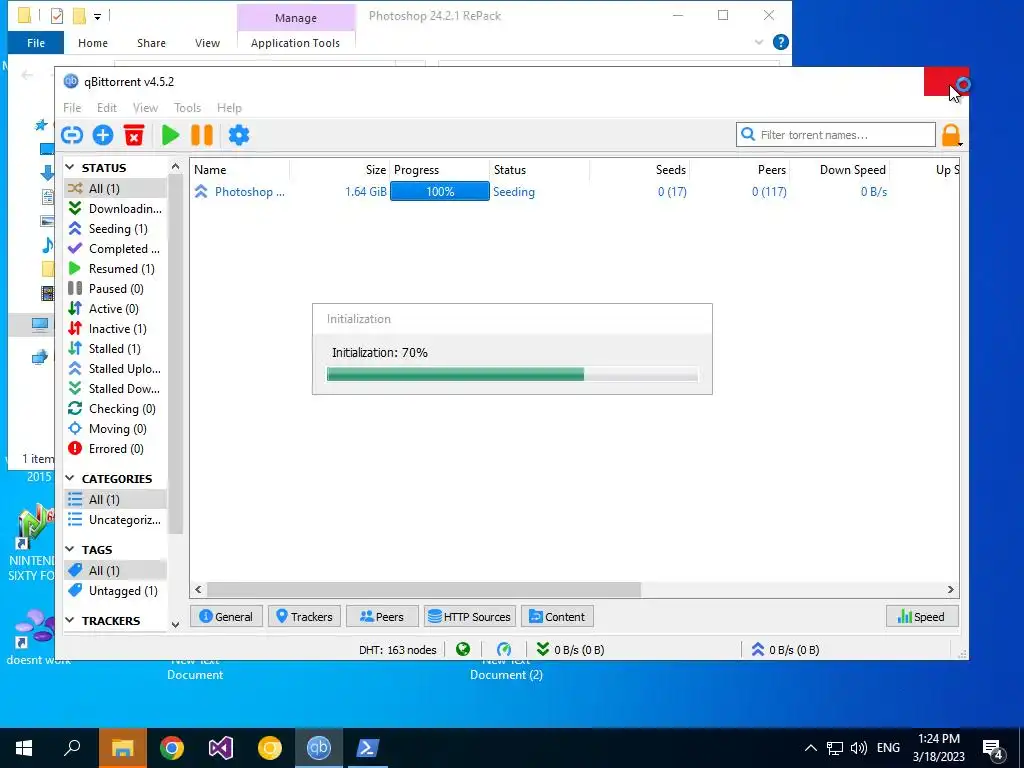Click the globe connection status icon
Viewport: 1024px width, 768px height.
click(x=463, y=649)
